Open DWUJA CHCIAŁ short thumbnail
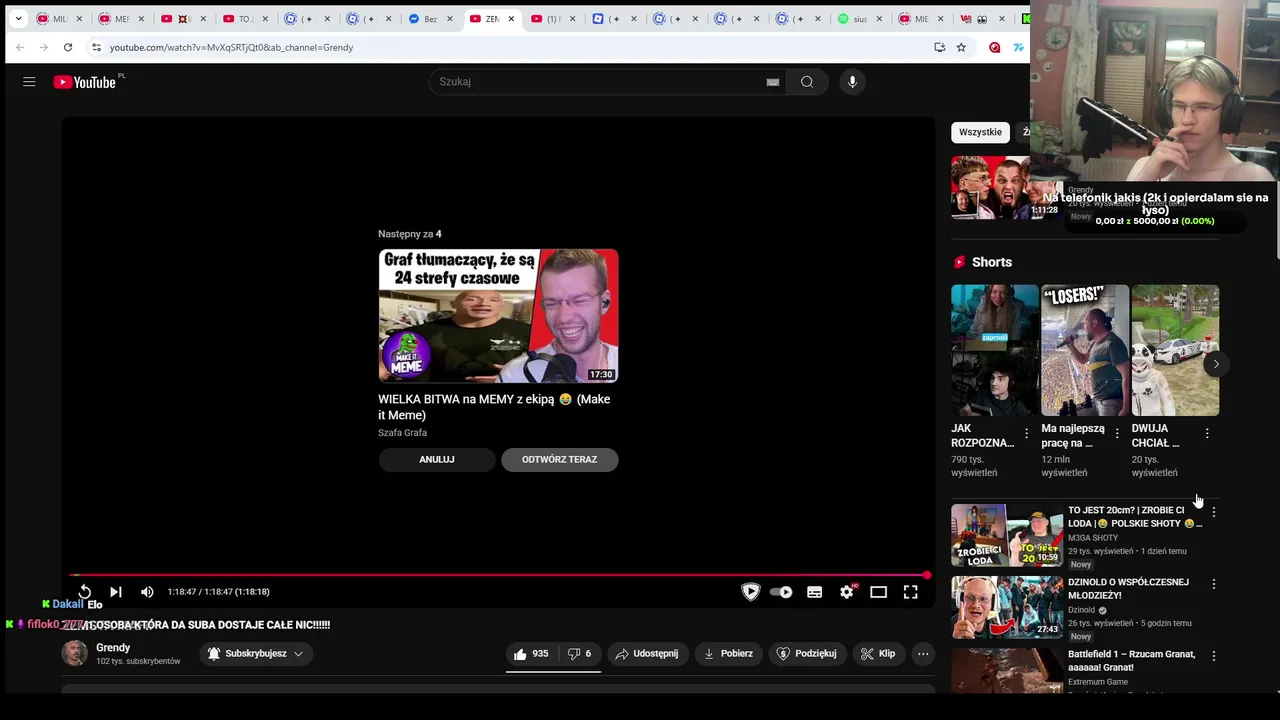 pyautogui.click(x=1175, y=350)
